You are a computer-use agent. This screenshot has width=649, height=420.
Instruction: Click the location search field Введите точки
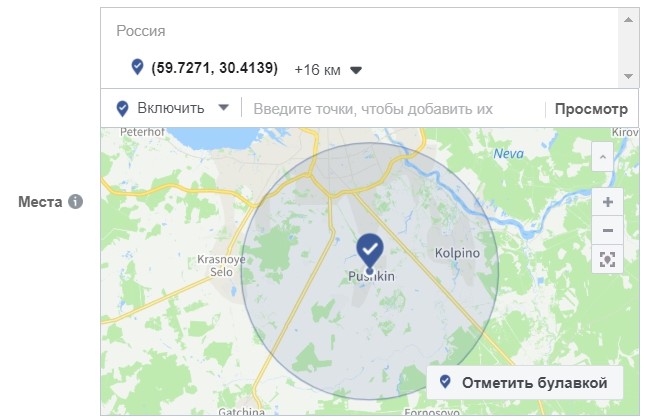(x=393, y=109)
